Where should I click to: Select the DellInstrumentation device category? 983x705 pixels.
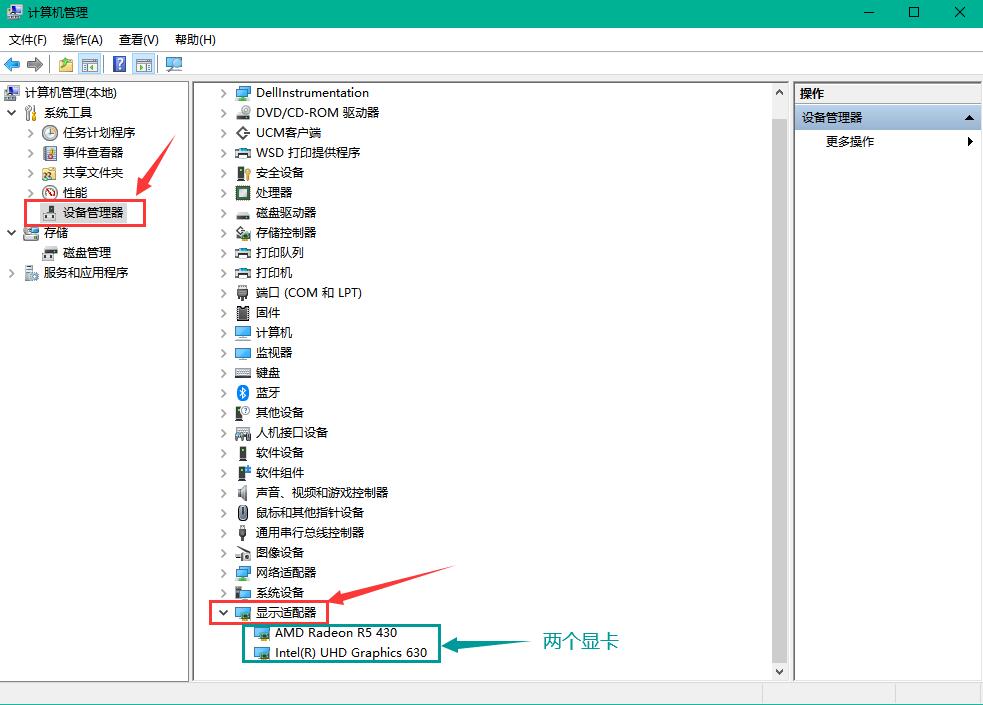coord(312,93)
